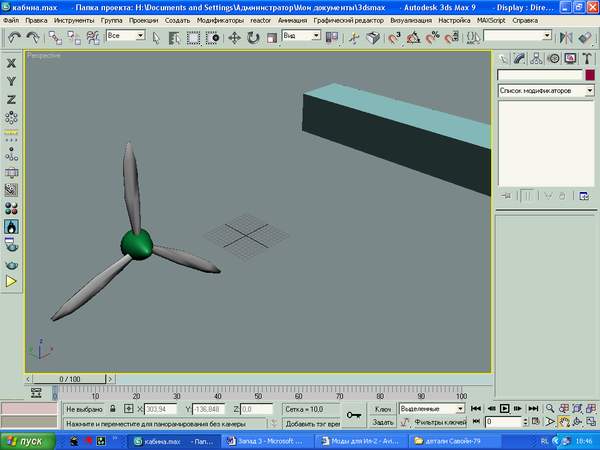Open the 'Выделенные' key target dropdown

432,409
